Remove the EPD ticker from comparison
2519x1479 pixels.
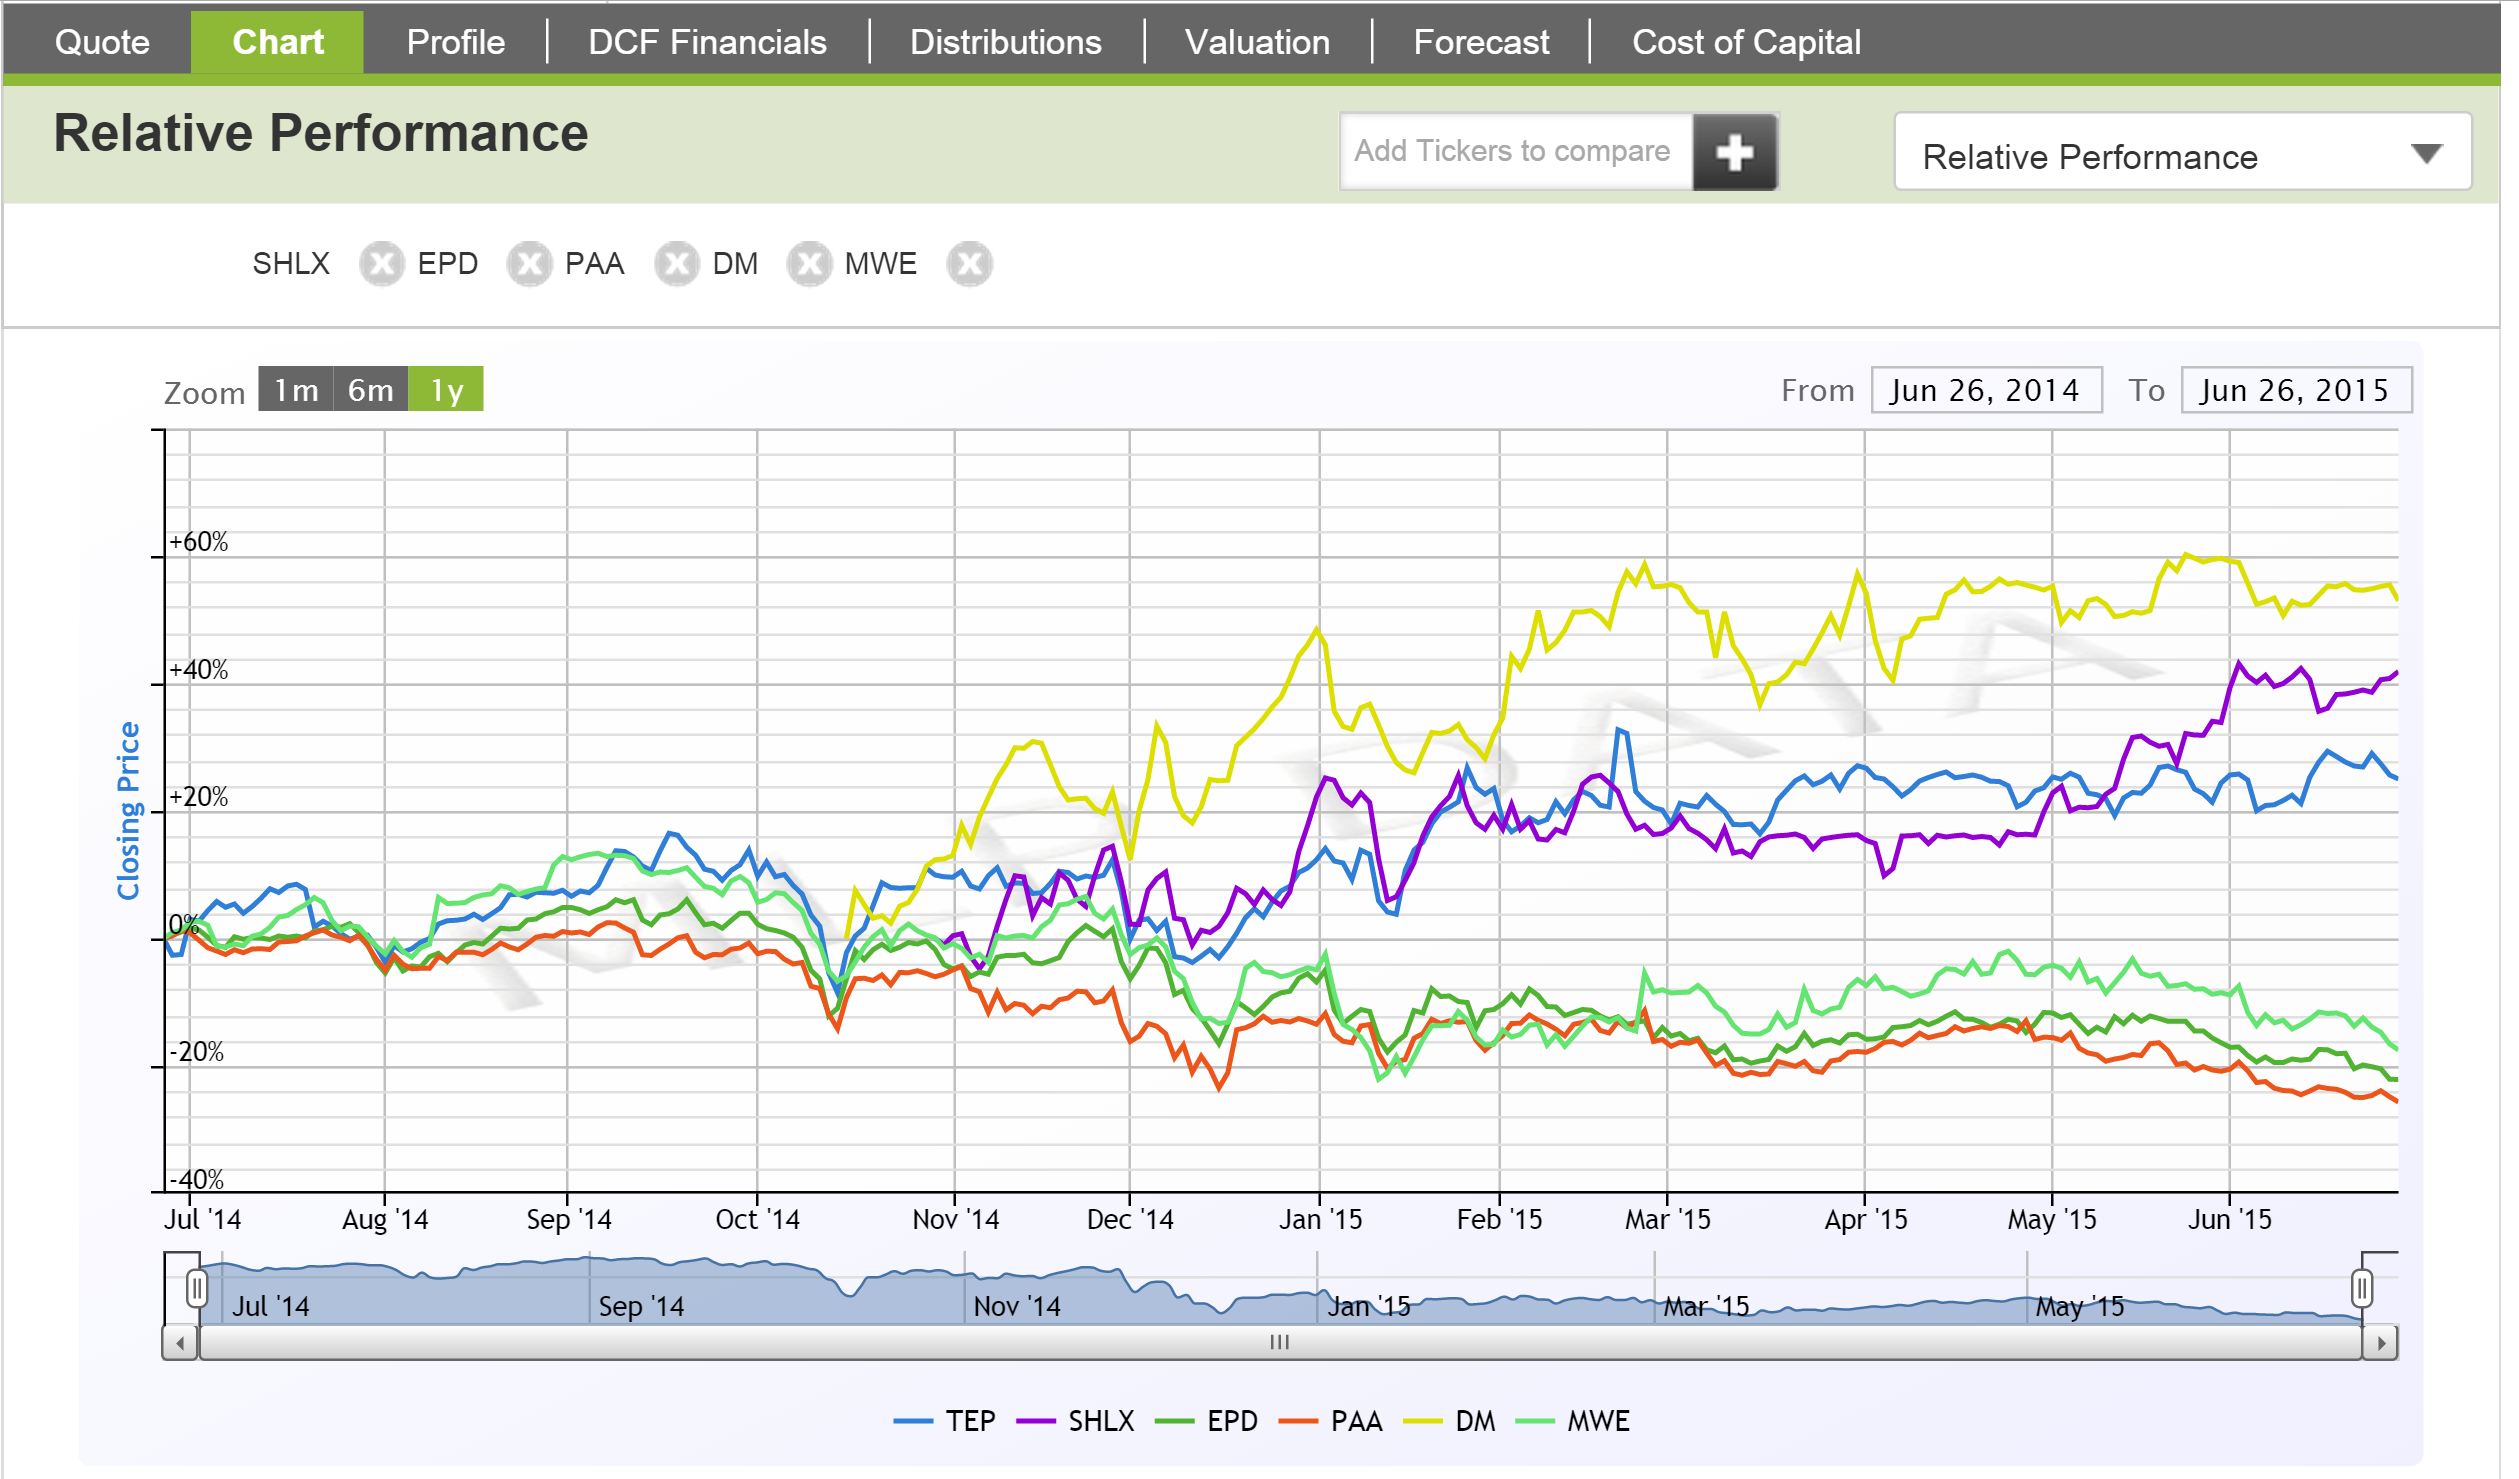529,265
